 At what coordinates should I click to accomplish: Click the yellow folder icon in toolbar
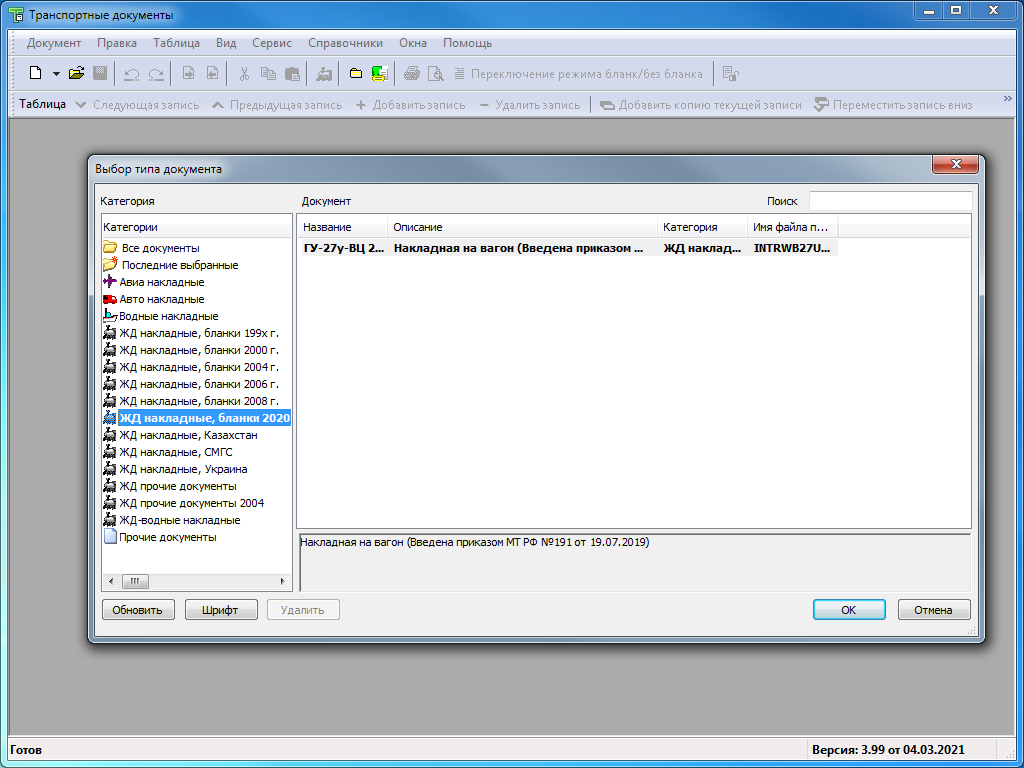pyautogui.click(x=355, y=73)
